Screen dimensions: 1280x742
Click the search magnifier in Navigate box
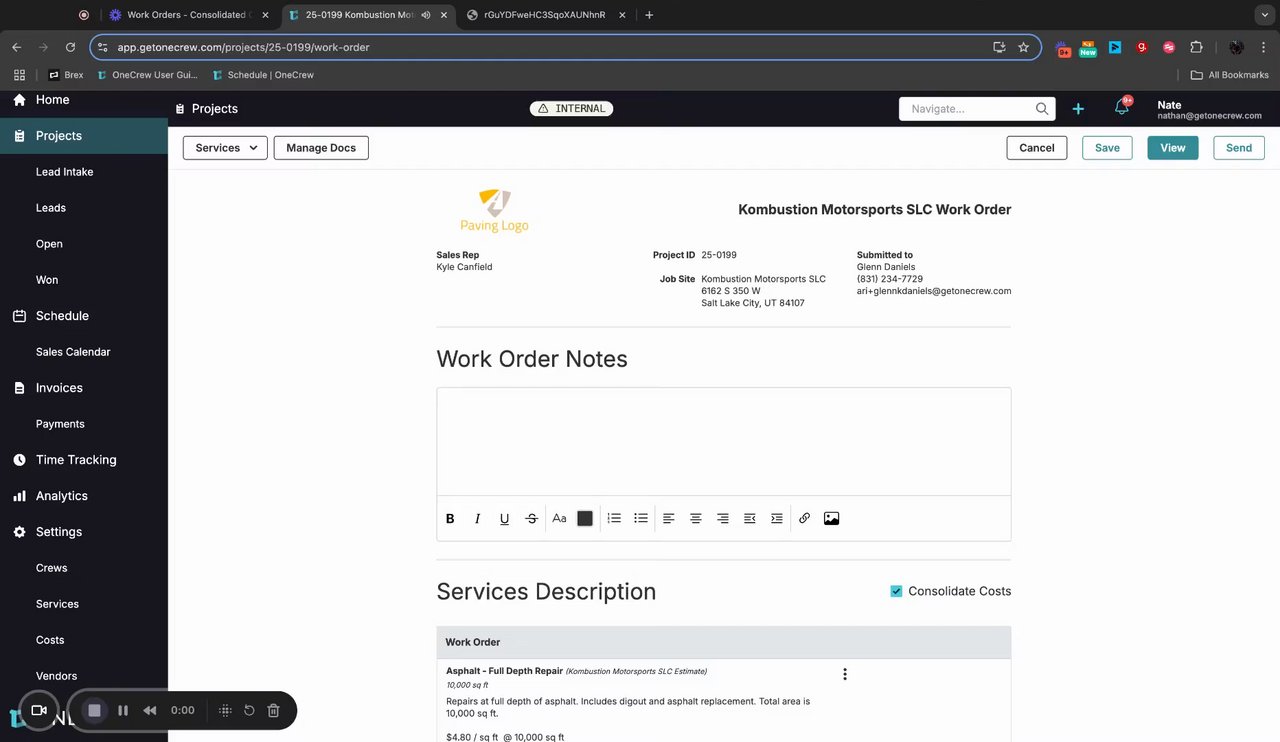pos(1042,108)
